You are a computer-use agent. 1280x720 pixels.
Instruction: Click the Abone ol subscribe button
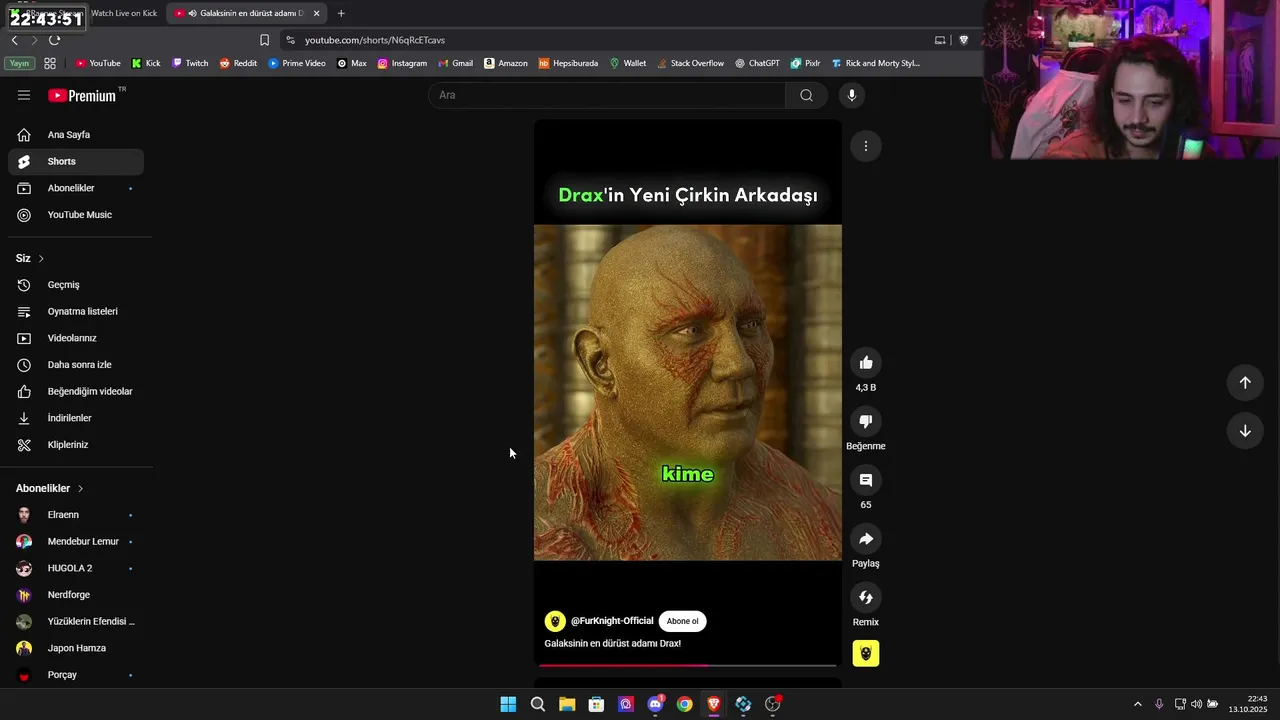[x=683, y=621]
